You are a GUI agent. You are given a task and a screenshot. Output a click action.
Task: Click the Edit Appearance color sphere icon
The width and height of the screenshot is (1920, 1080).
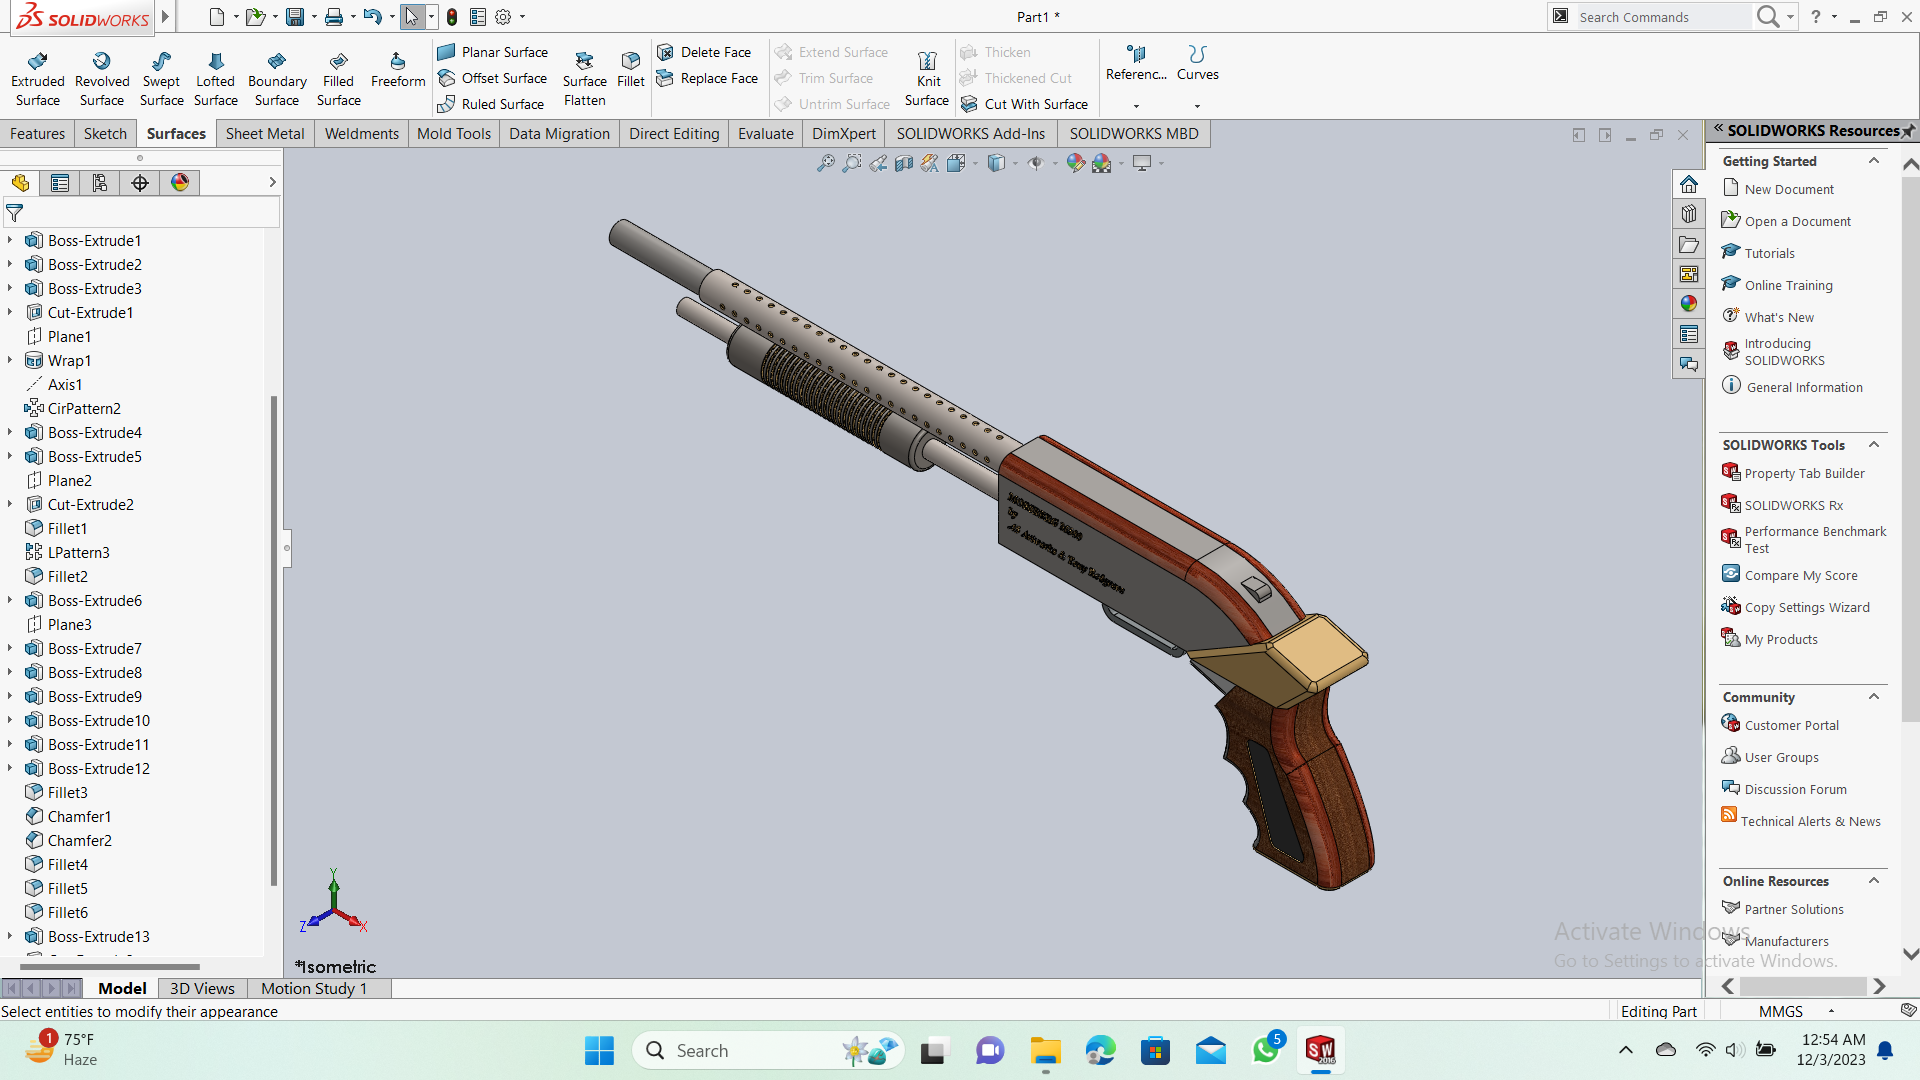1076,163
